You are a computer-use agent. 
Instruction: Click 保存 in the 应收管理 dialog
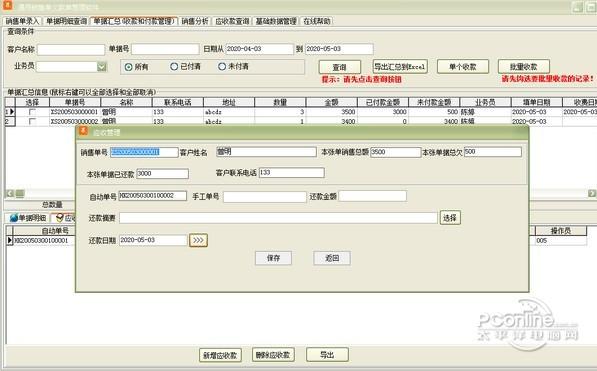point(273,258)
